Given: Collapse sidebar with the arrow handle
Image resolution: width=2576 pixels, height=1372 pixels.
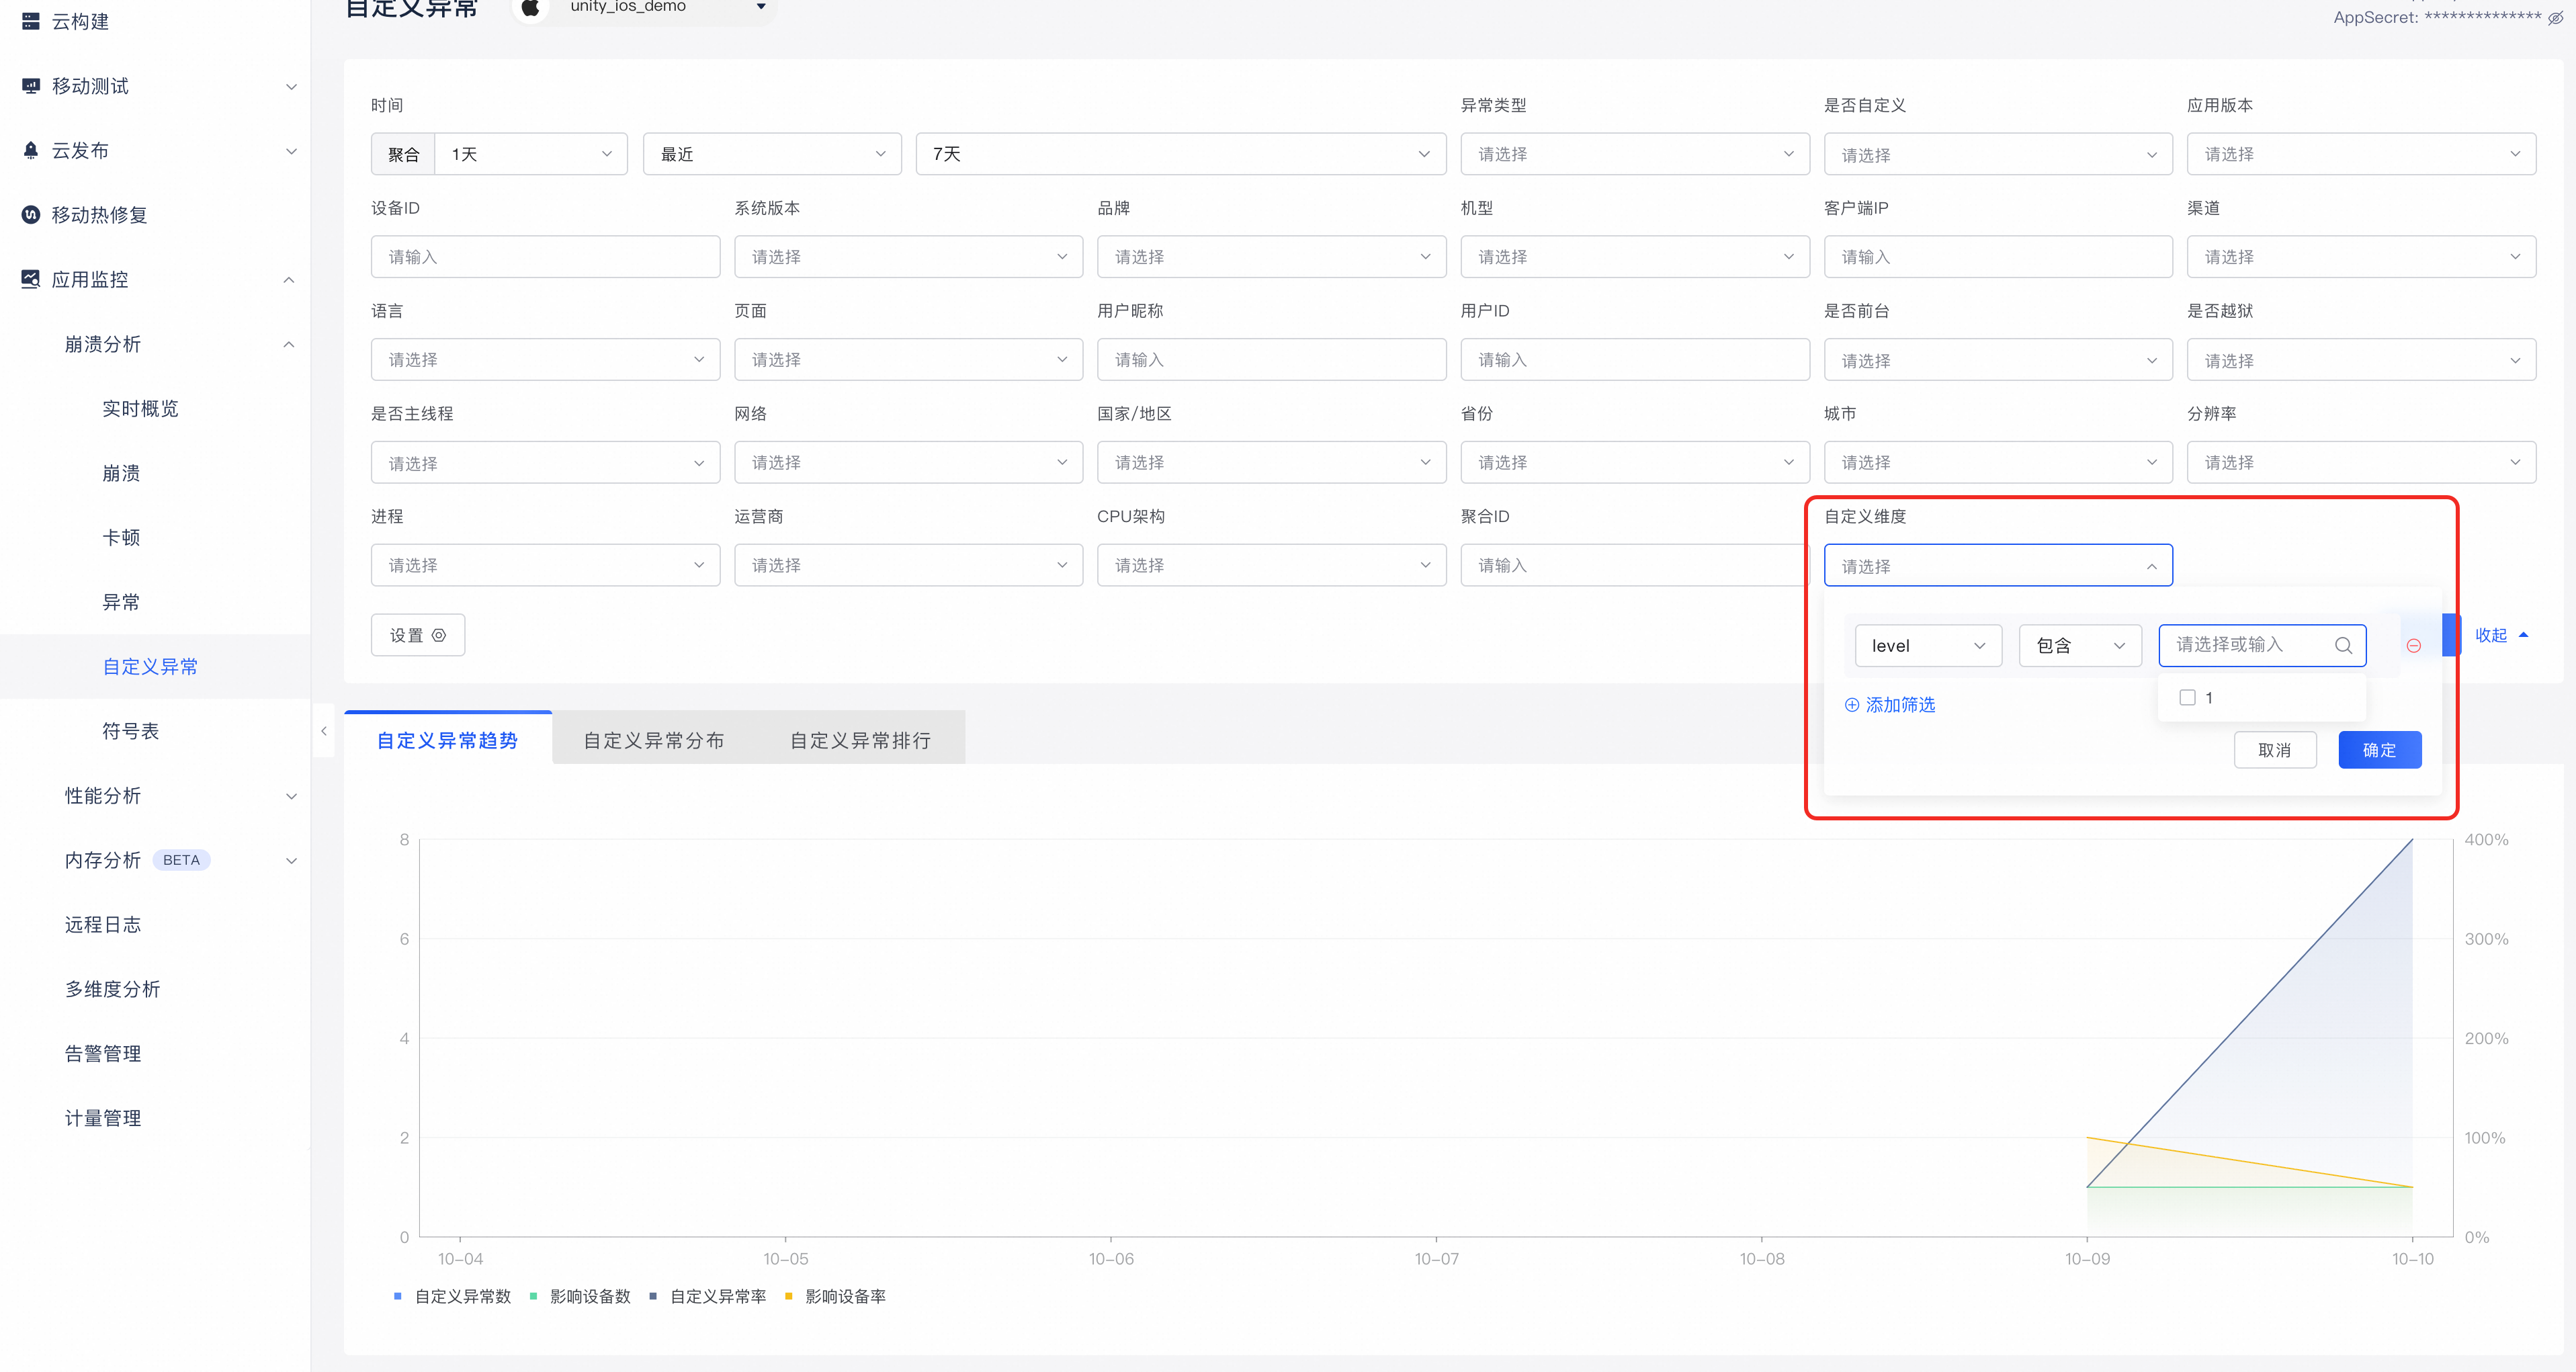Looking at the screenshot, I should [324, 731].
